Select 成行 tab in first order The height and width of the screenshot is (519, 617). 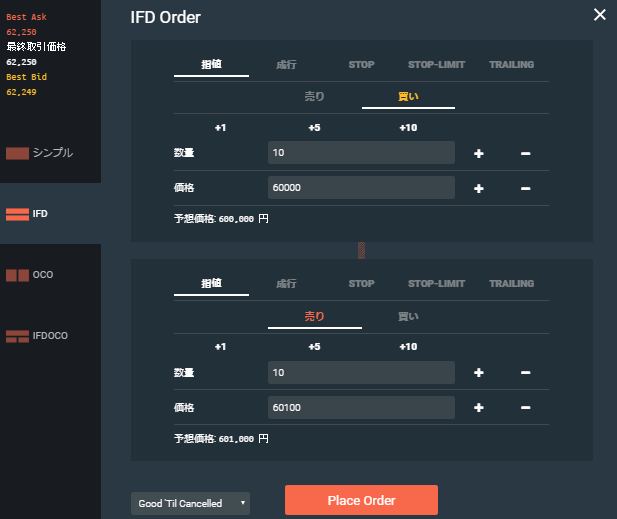pyautogui.click(x=286, y=65)
